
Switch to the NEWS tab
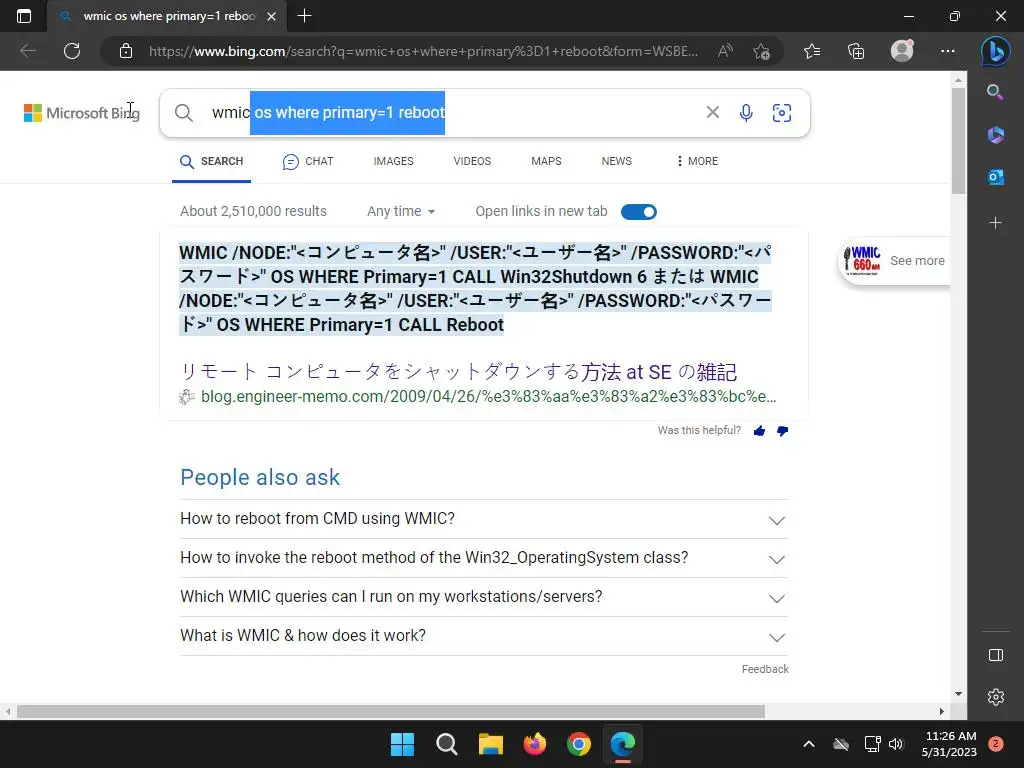[616, 161]
